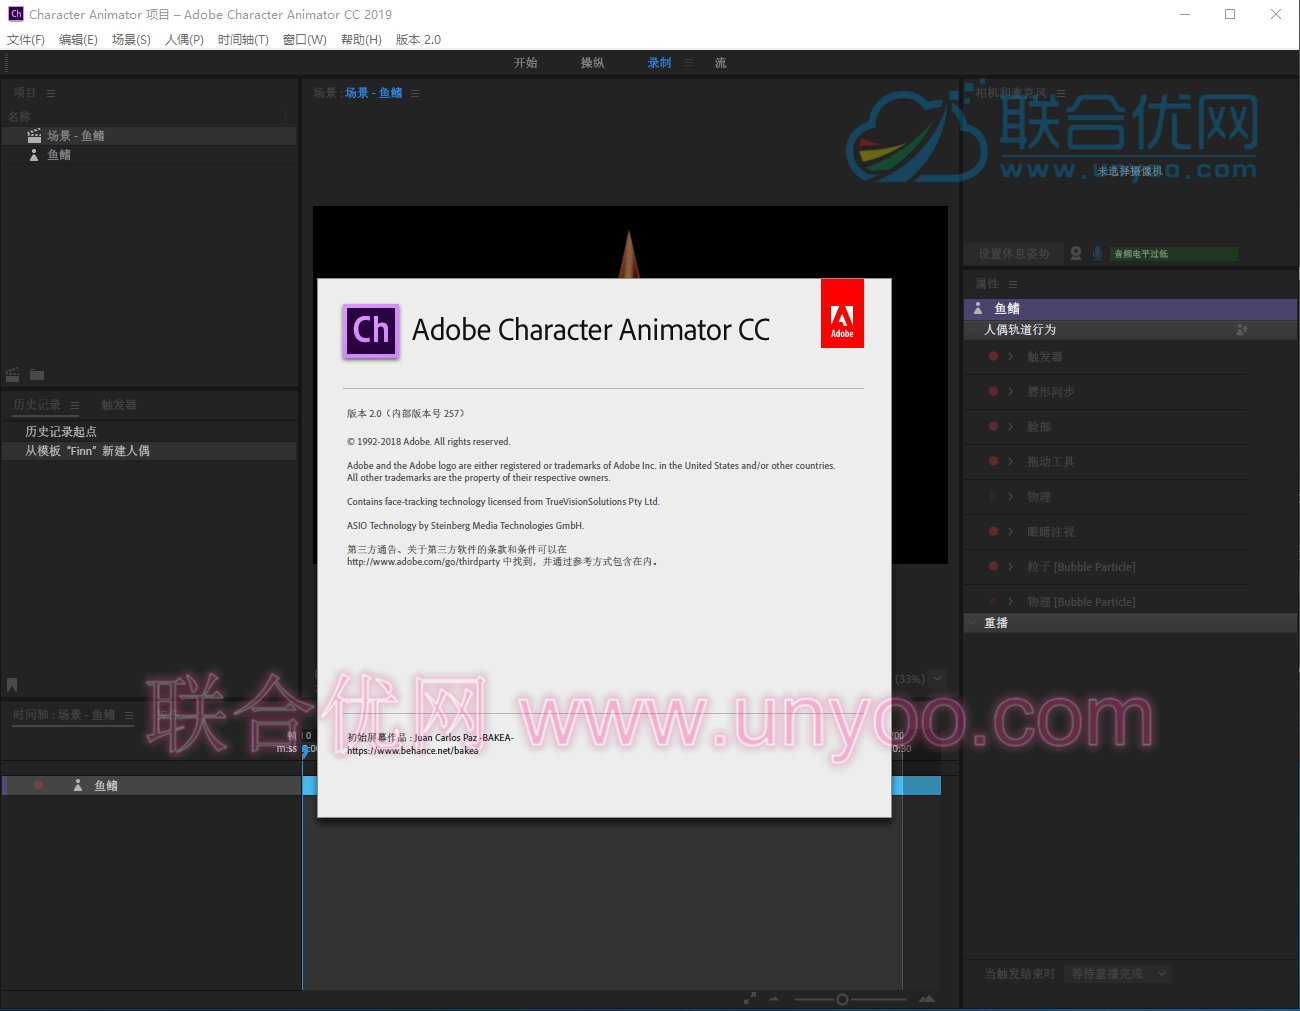Toggle record arm dot for 脸部 behavior
Screen dimensions: 1300x1011
pos(993,427)
